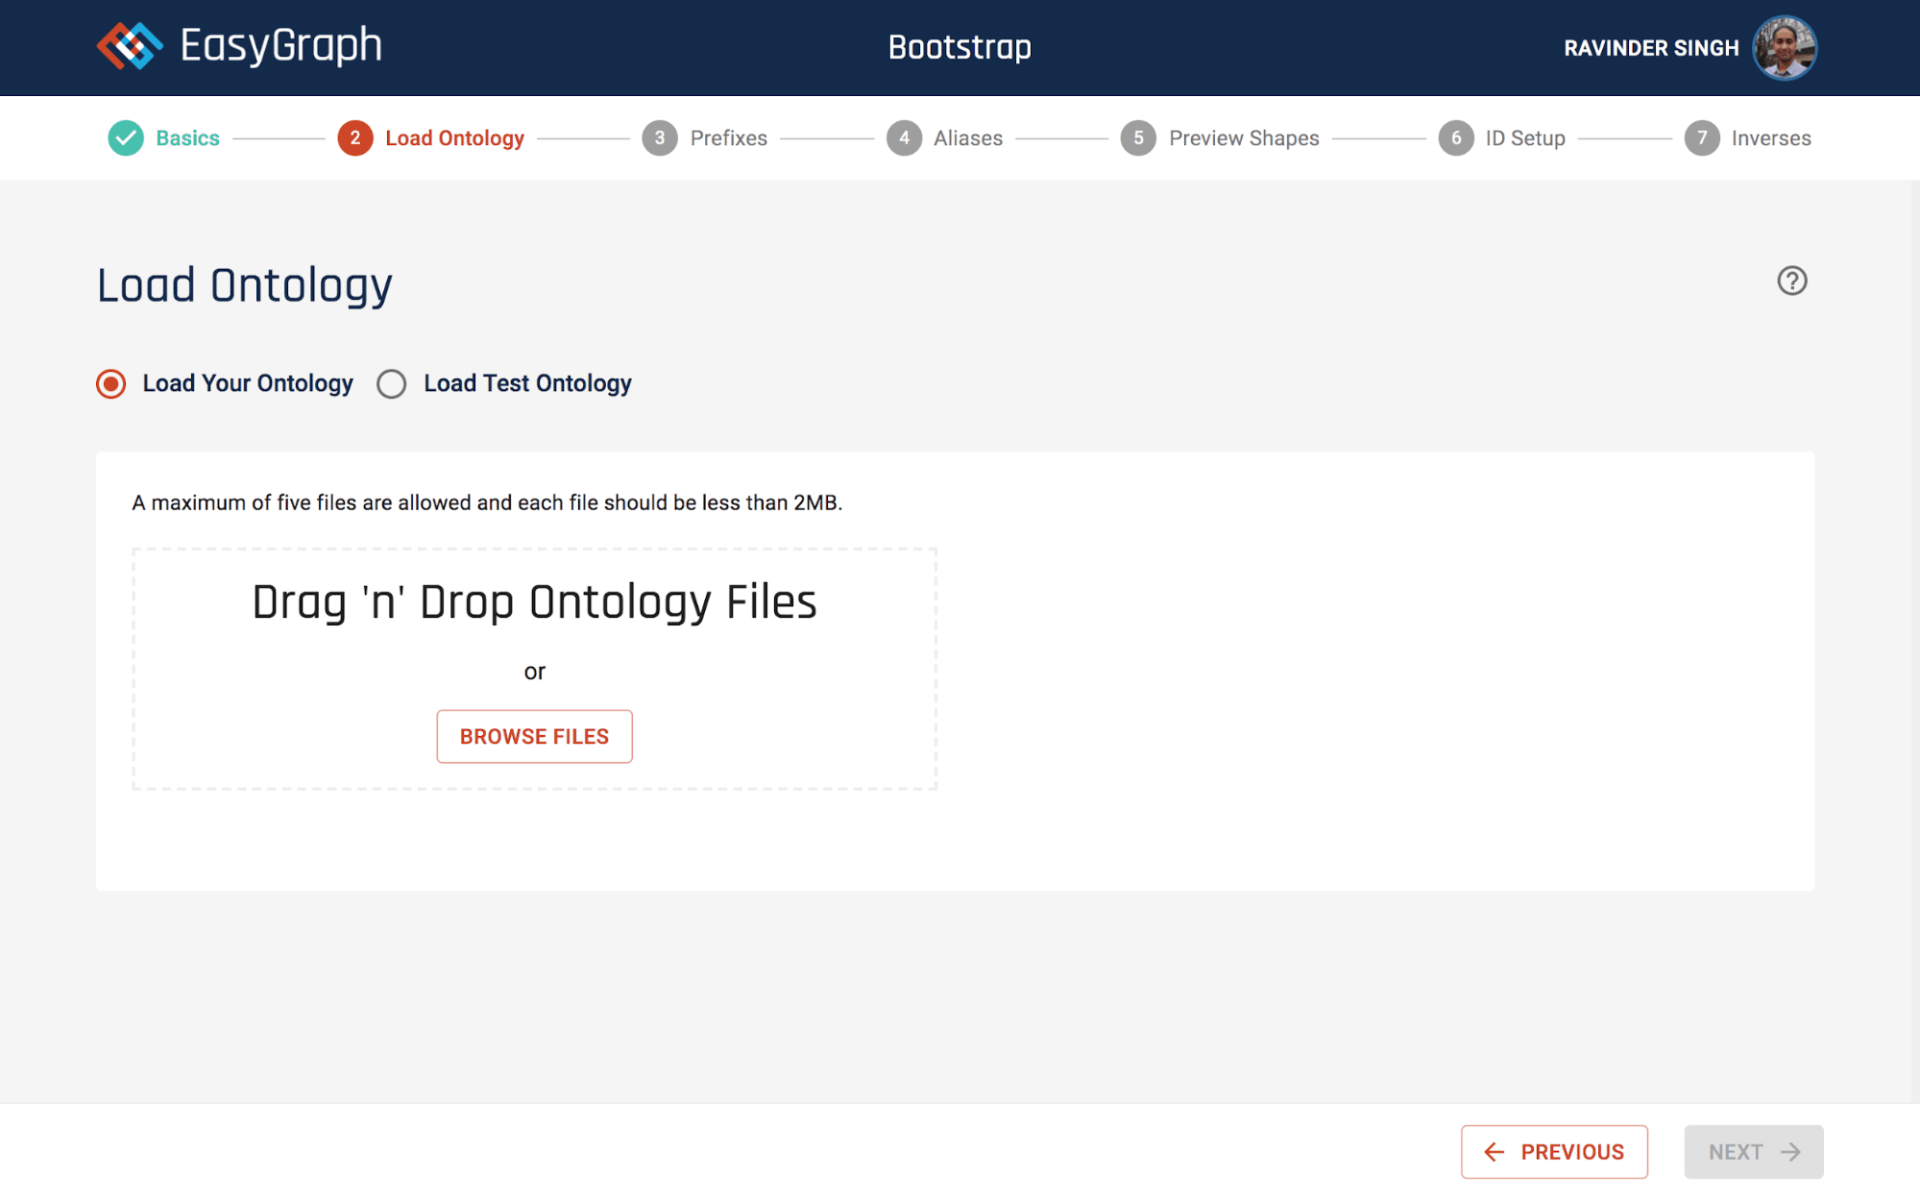
Task: Click the Drag 'n' Drop Ontology Files zone
Action: pyautogui.click(x=534, y=603)
